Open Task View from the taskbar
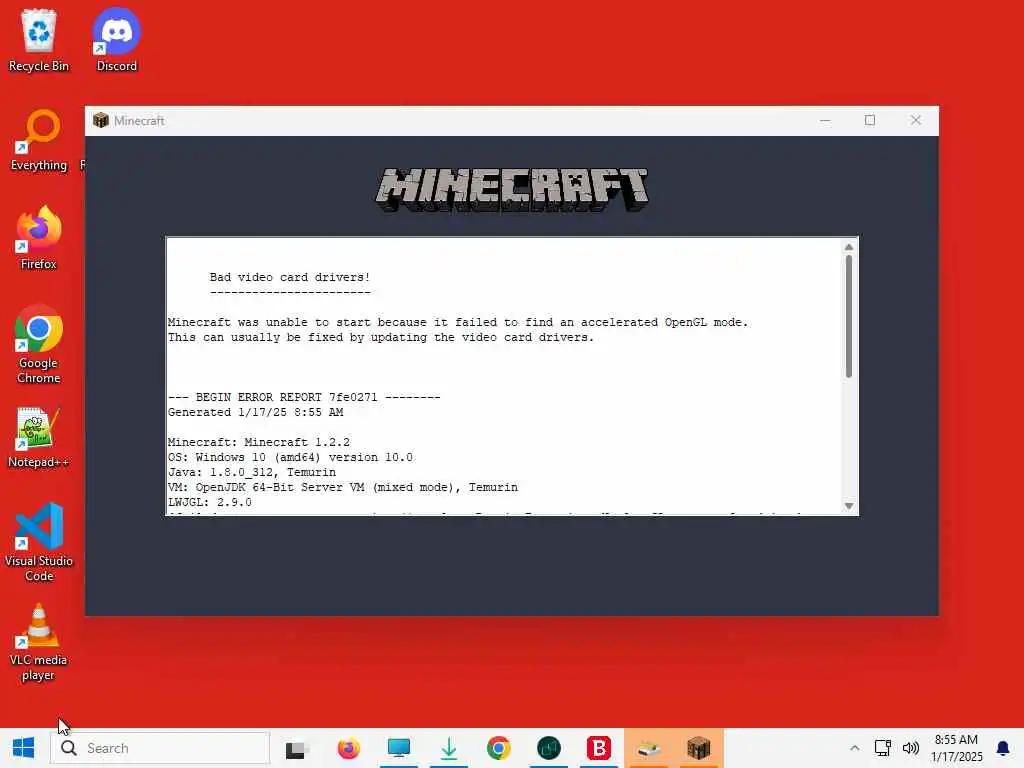 (297, 749)
